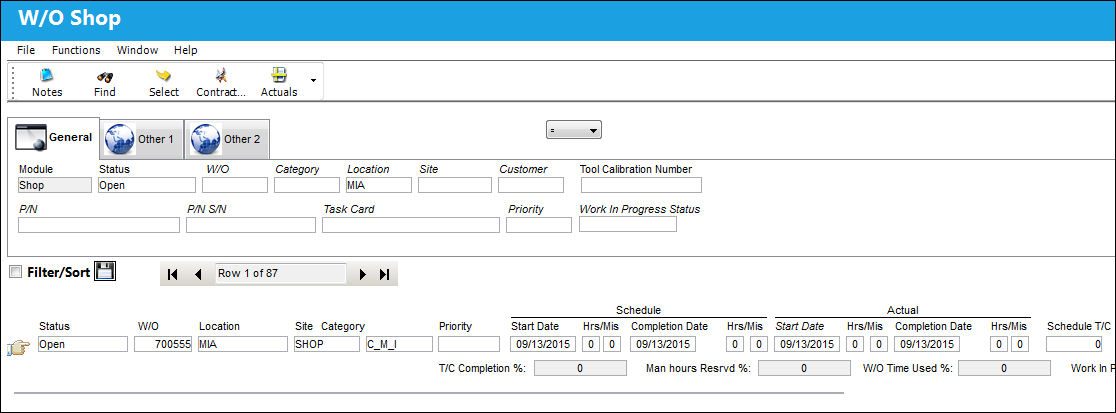Screen dimensions: 1116x413
Task: Expand toolbar overflow arrow next to Actuals
Action: (x=313, y=80)
